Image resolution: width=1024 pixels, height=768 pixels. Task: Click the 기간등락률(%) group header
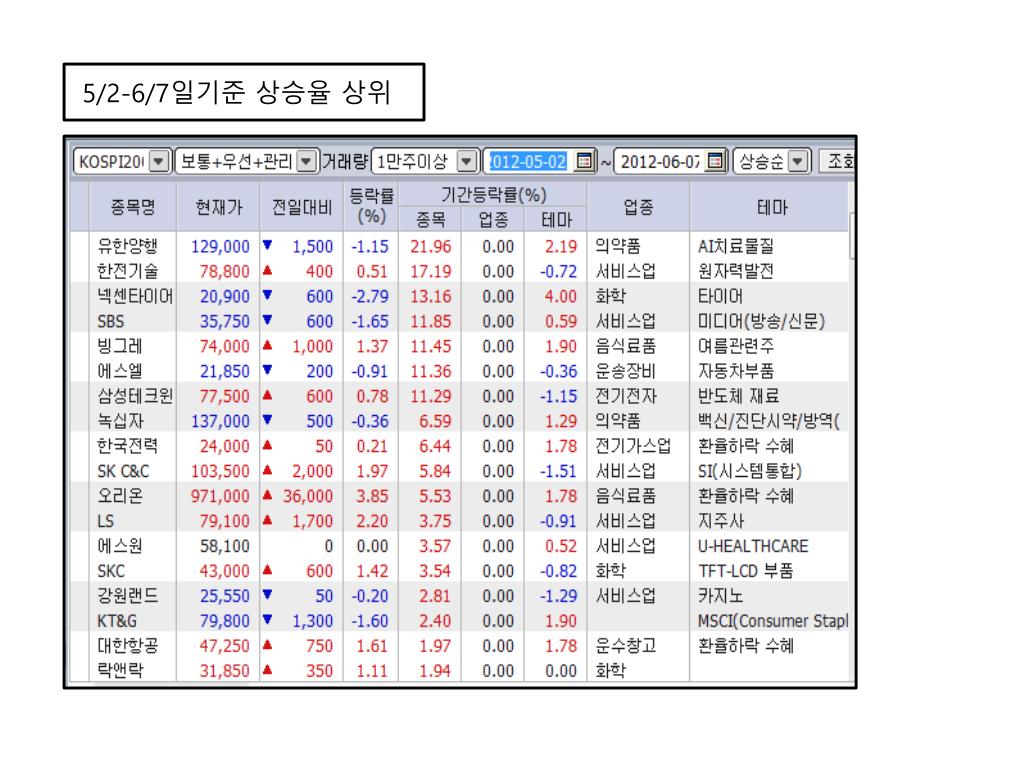(493, 195)
